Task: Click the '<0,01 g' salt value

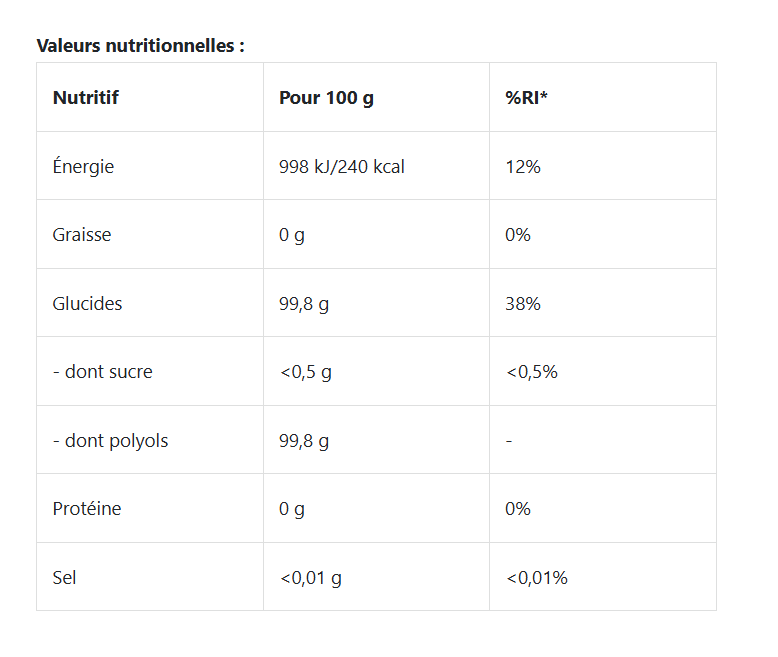Action: [x=310, y=578]
